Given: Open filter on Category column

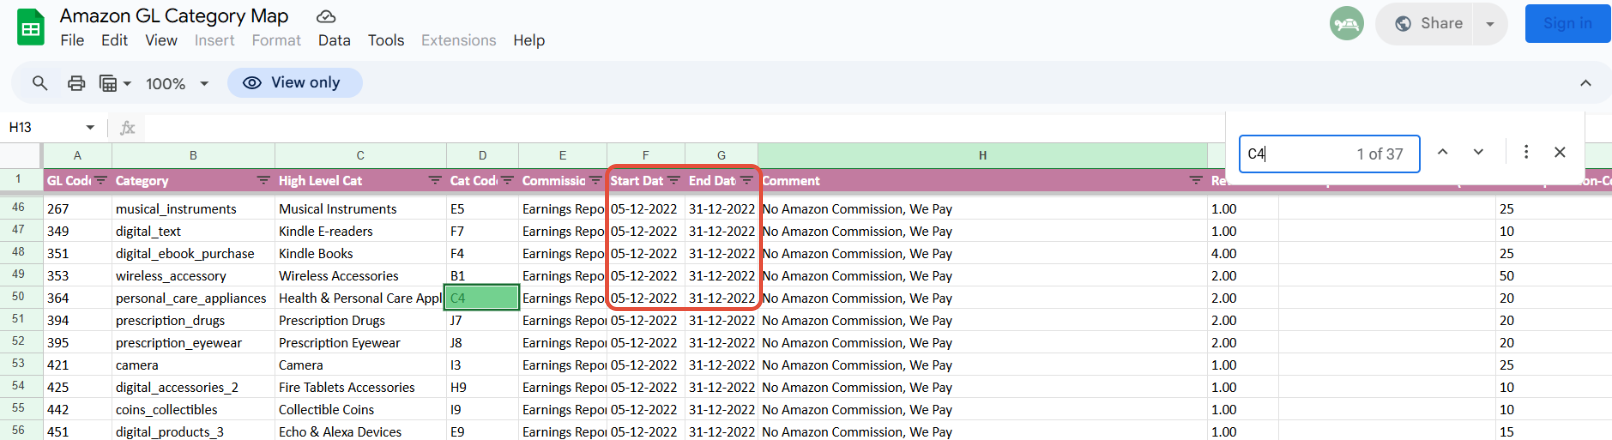Looking at the screenshot, I should pos(263,180).
